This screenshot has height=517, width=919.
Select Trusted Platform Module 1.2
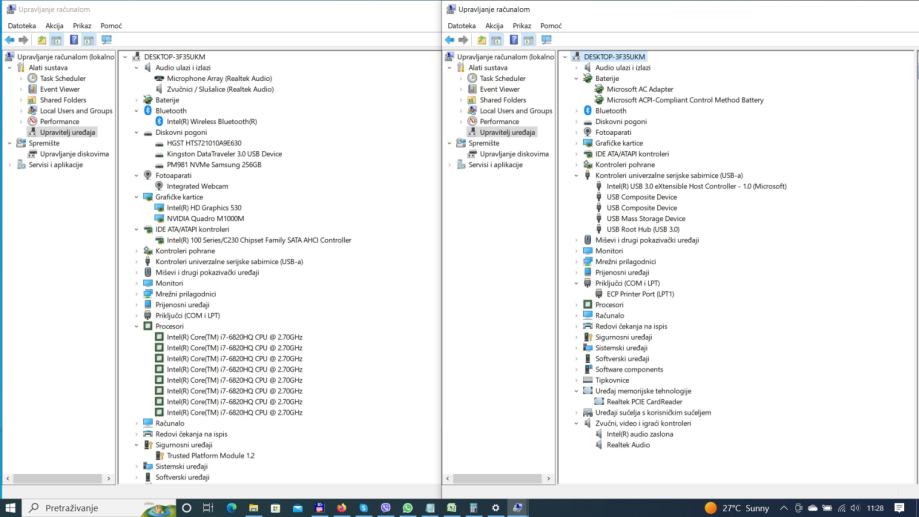[x=210, y=455]
